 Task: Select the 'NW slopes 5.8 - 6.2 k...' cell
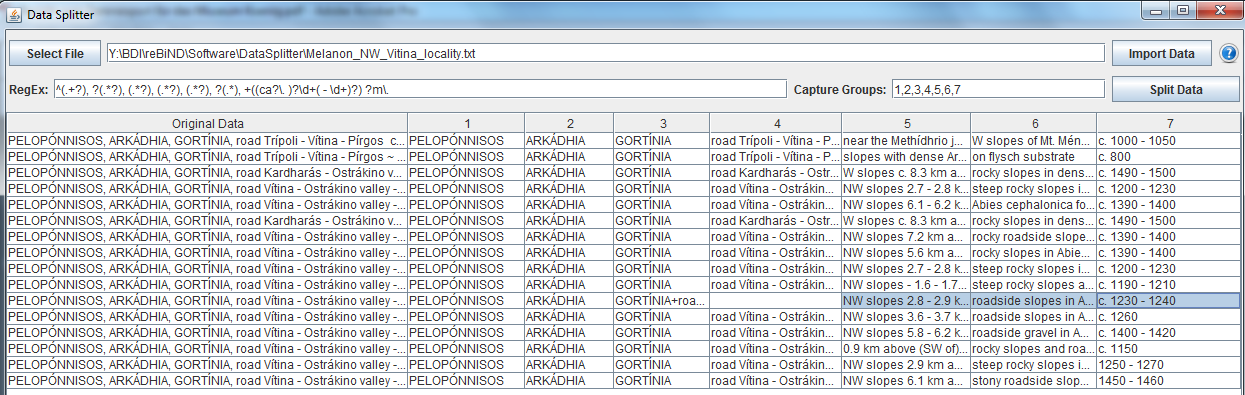click(x=905, y=332)
